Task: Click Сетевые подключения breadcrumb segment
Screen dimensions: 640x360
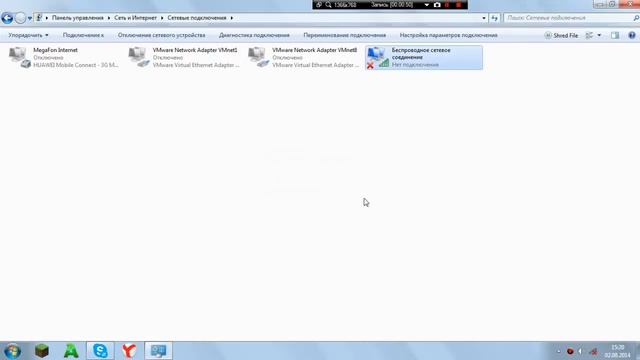Action: point(196,18)
